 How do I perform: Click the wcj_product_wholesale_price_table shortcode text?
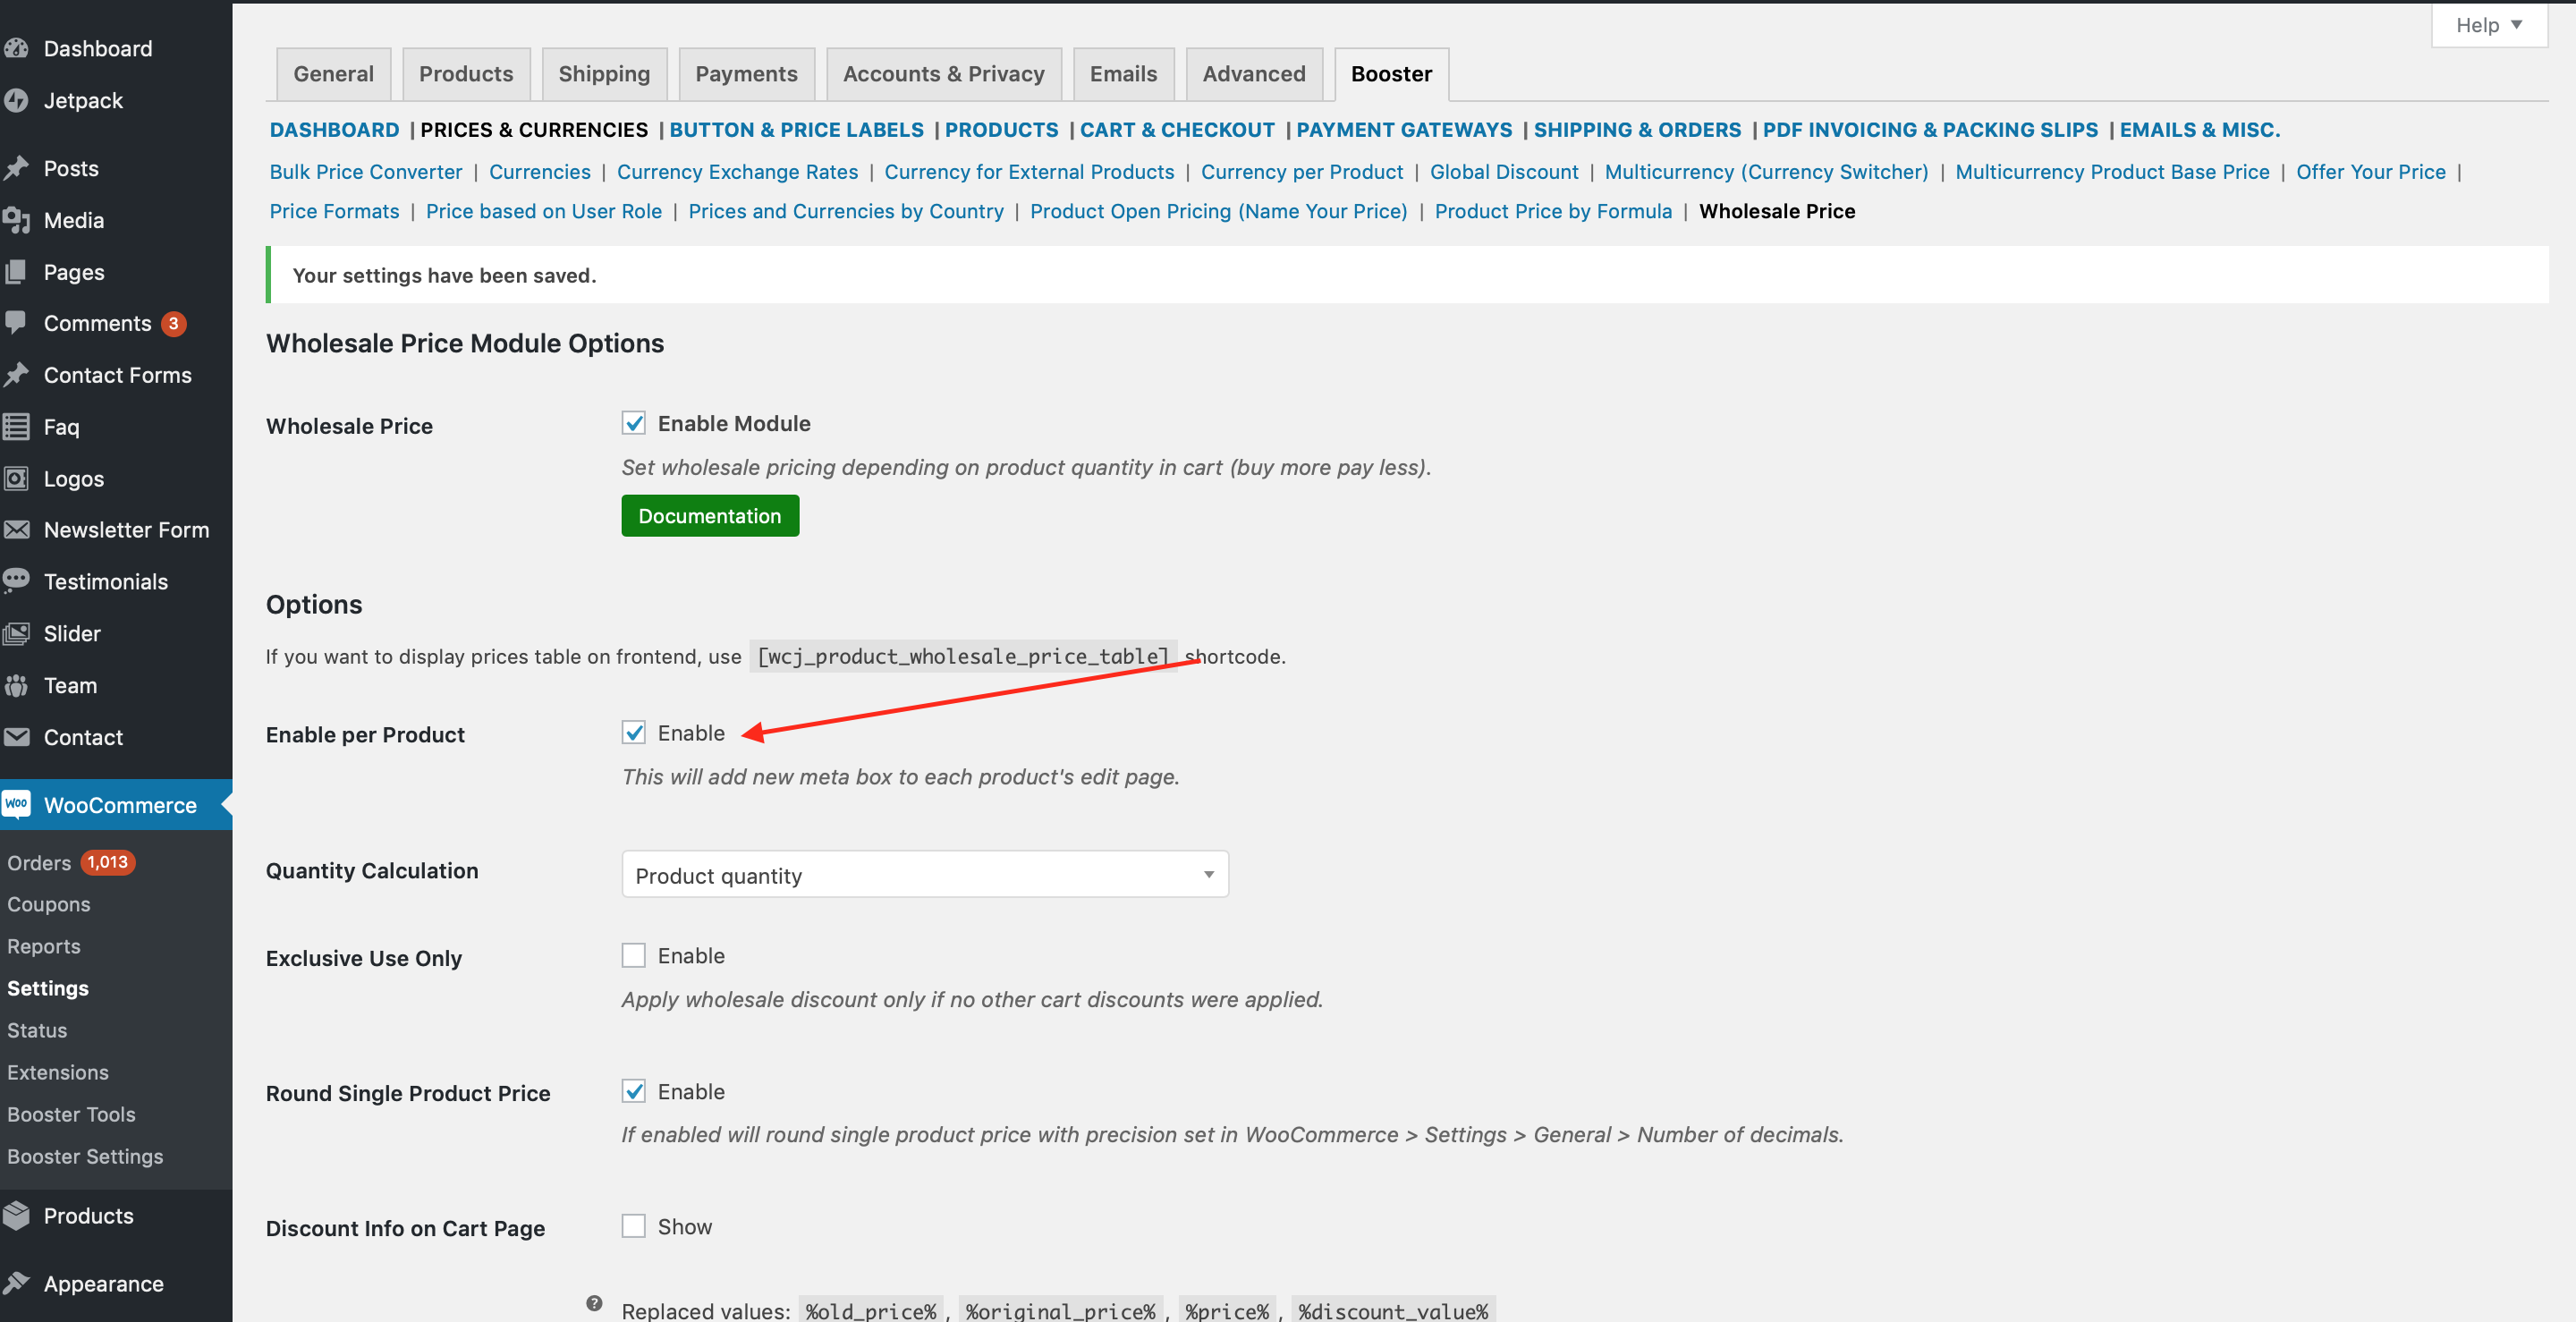[x=963, y=656]
